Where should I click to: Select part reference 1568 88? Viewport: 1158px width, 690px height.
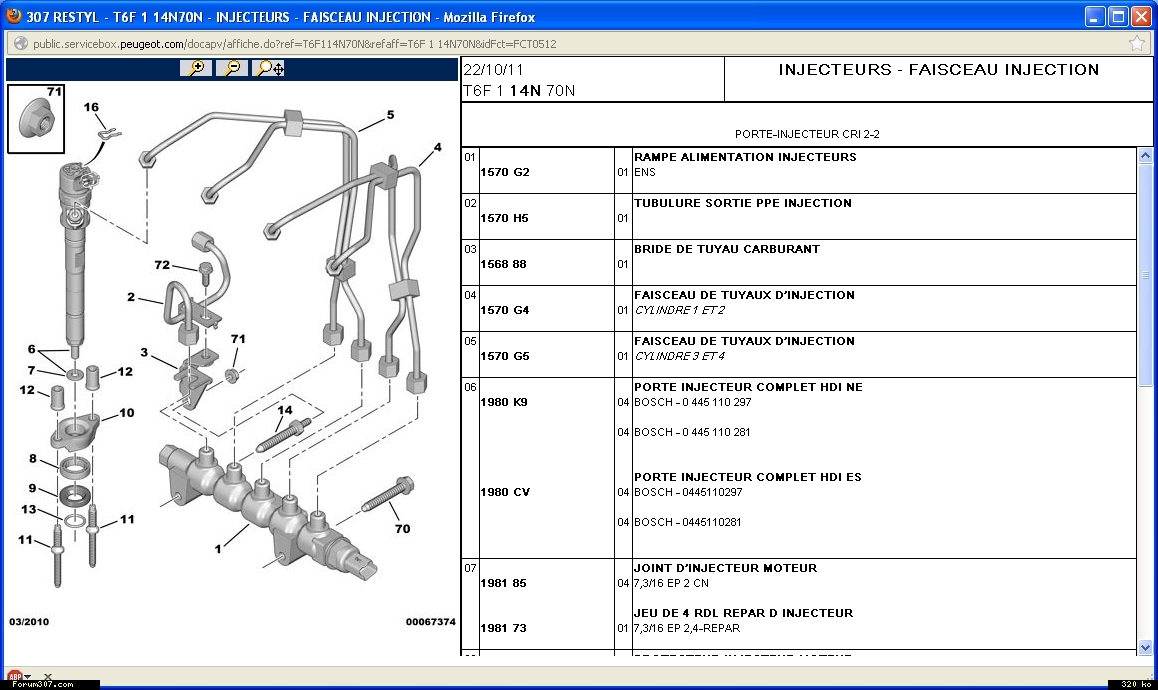point(503,264)
